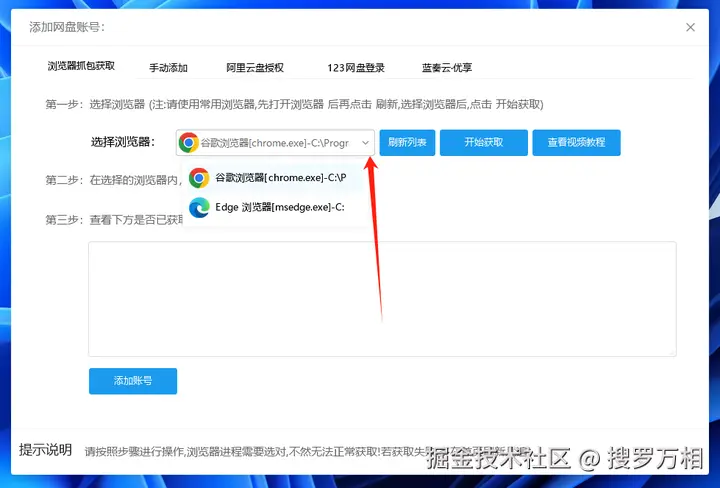
Task: Open the 蓝奏云-优享 tab
Action: point(447,68)
